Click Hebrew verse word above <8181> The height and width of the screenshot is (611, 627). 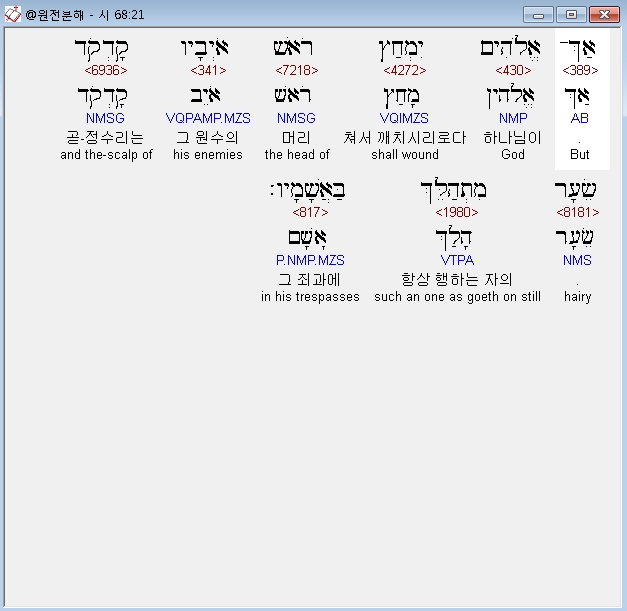[575, 190]
